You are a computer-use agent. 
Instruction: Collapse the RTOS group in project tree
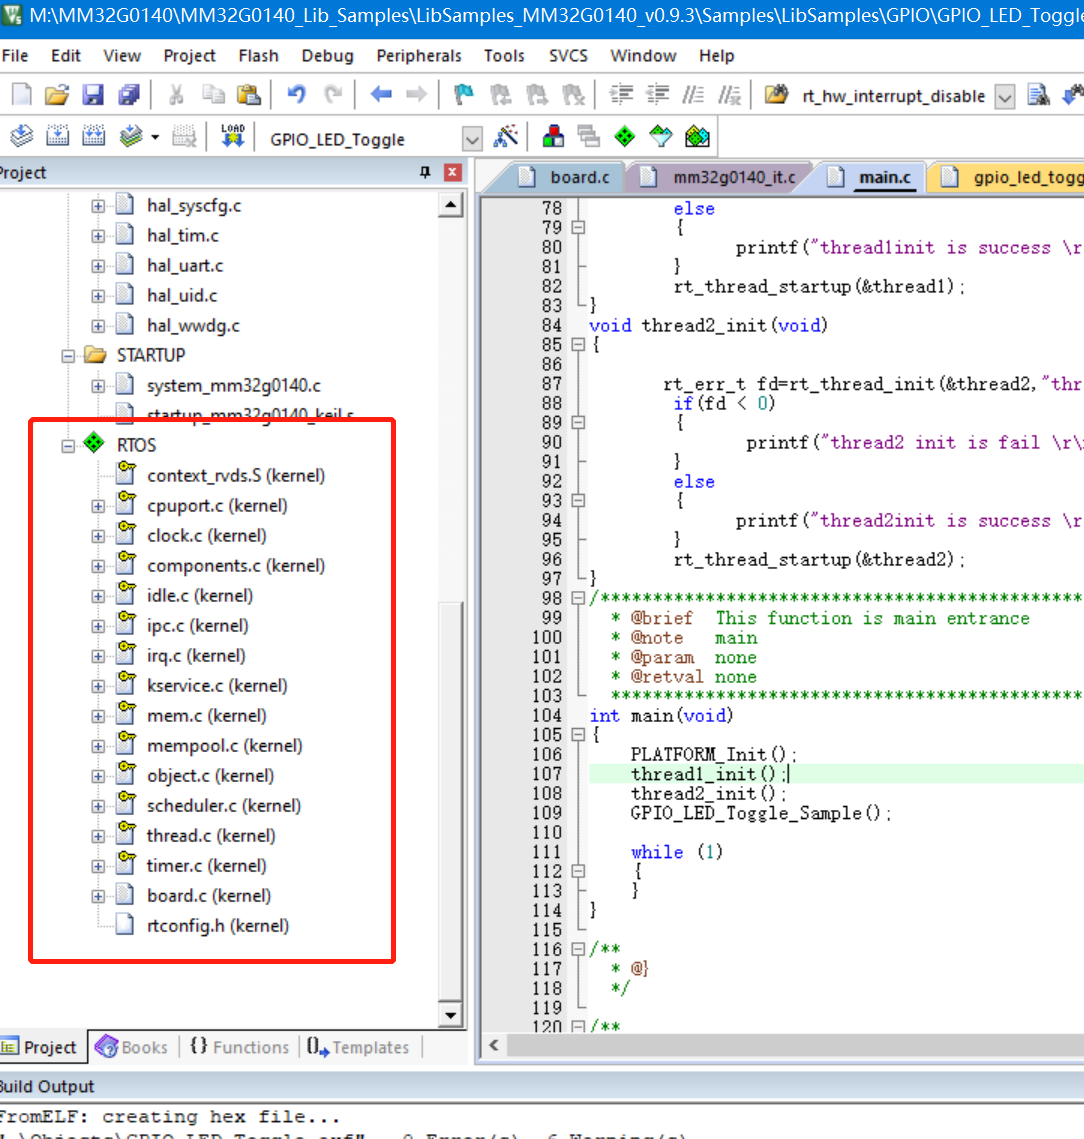tap(68, 446)
